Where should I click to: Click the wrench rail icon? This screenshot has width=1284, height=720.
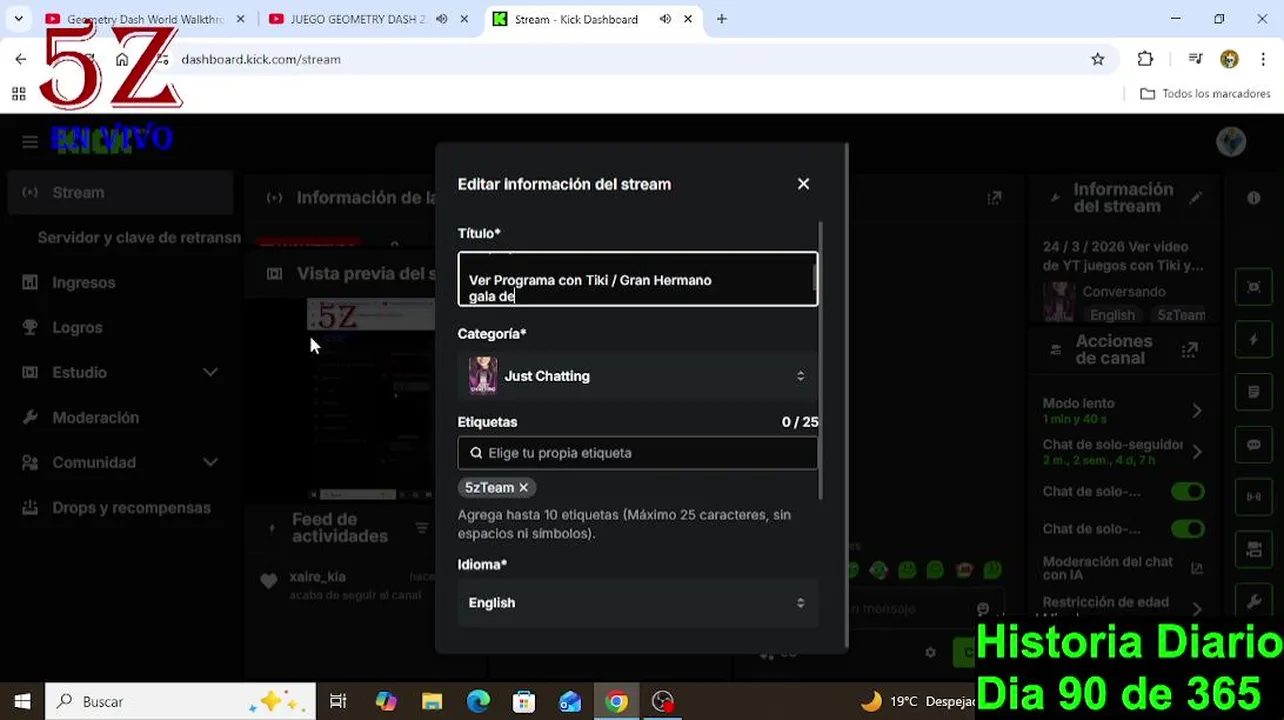[1254, 600]
